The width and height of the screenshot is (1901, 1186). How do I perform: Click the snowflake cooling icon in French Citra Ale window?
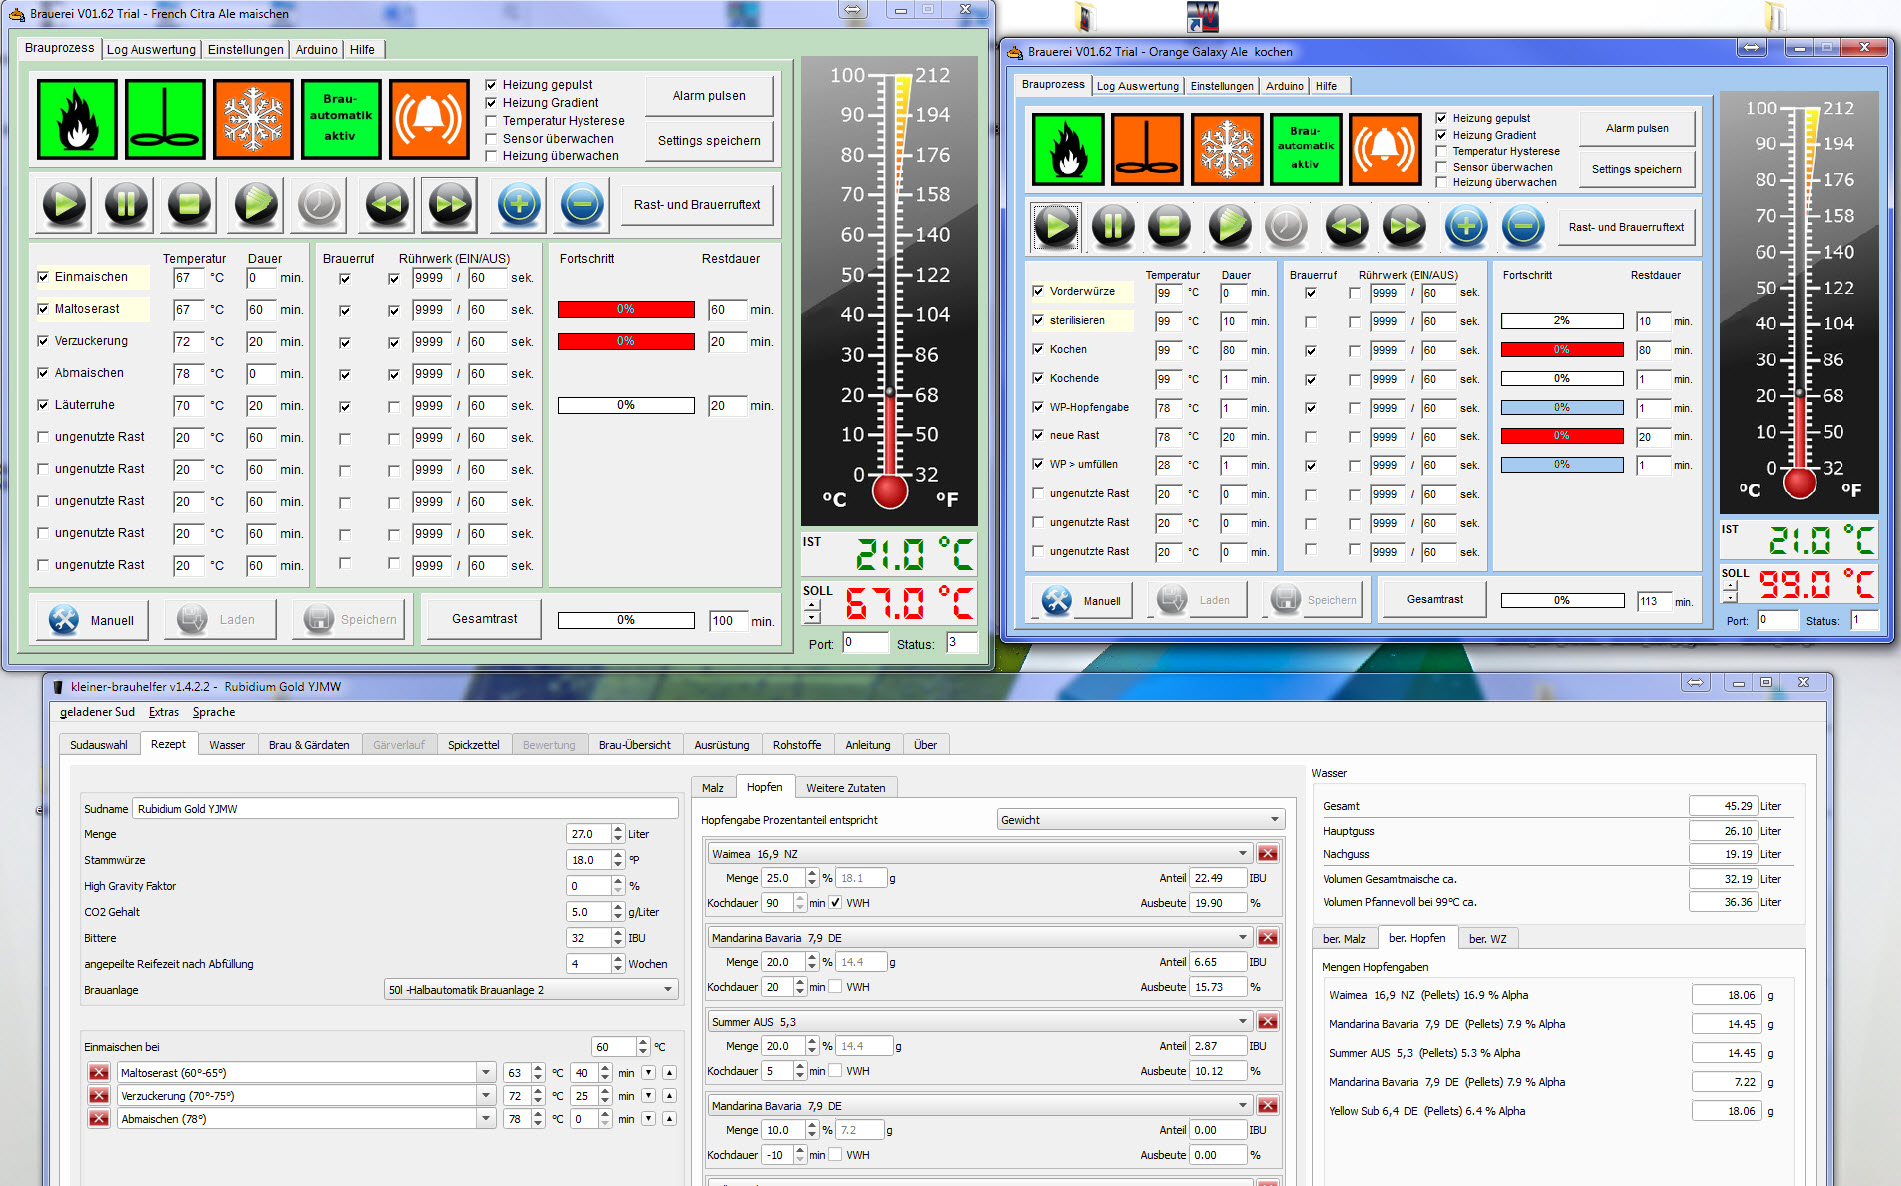[x=253, y=120]
